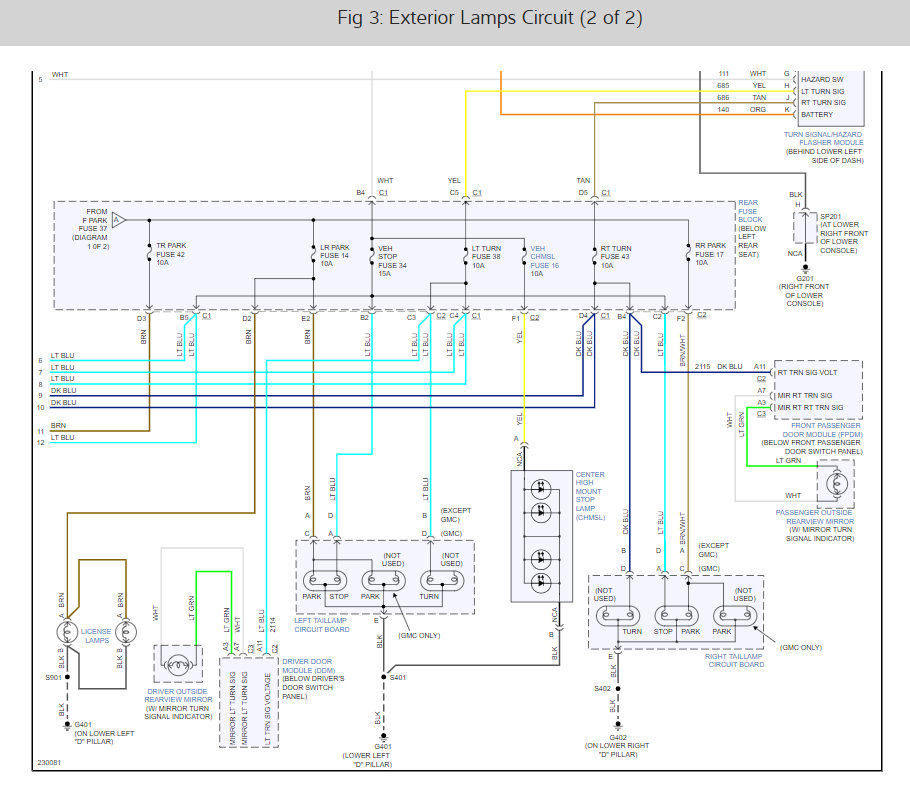Click the '686 TAN' circuit label

(742, 98)
